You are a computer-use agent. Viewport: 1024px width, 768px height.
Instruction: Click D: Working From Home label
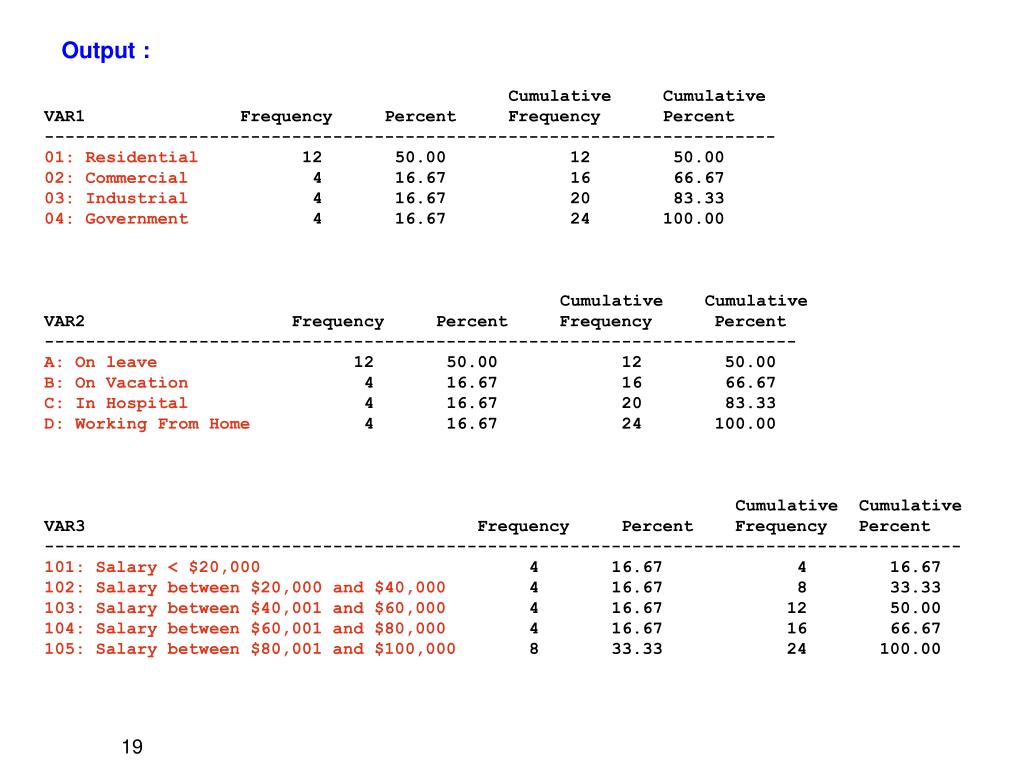pos(147,424)
